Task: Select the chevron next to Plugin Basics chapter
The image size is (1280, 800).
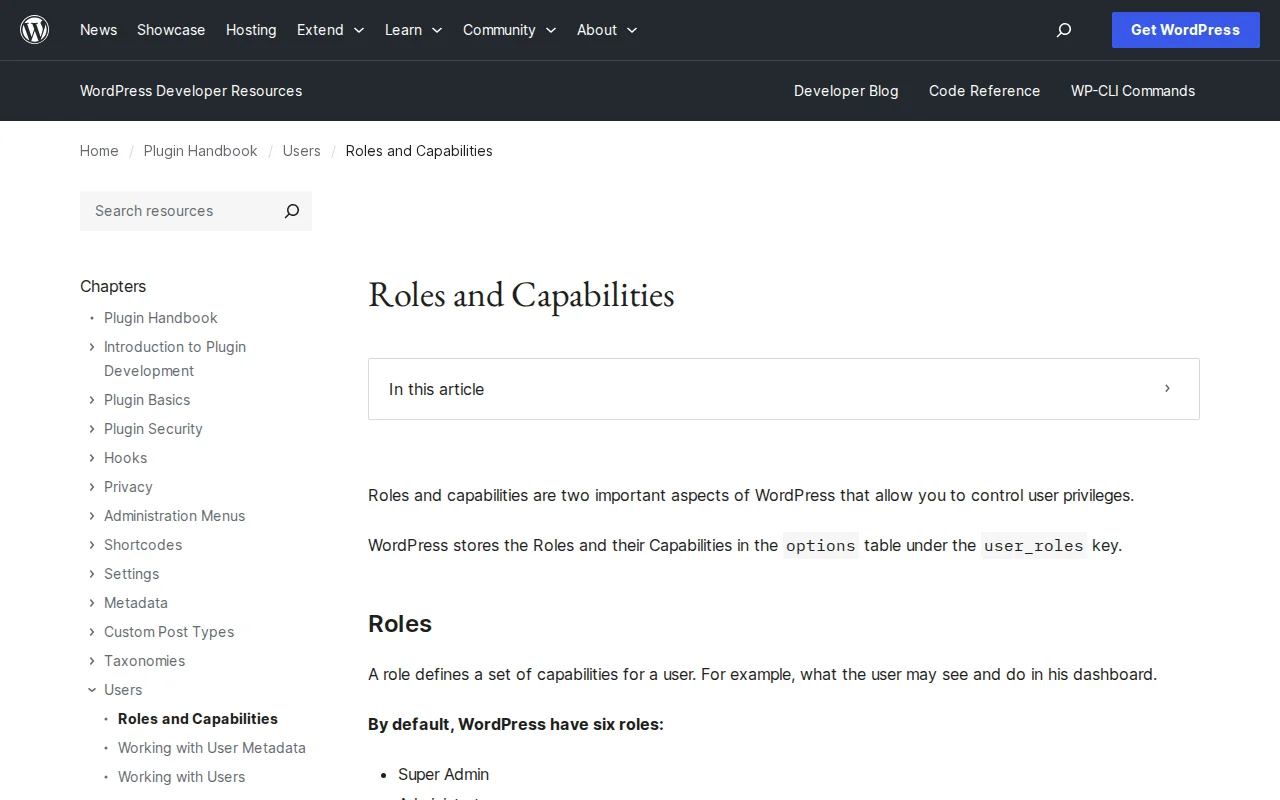Action: (x=92, y=400)
